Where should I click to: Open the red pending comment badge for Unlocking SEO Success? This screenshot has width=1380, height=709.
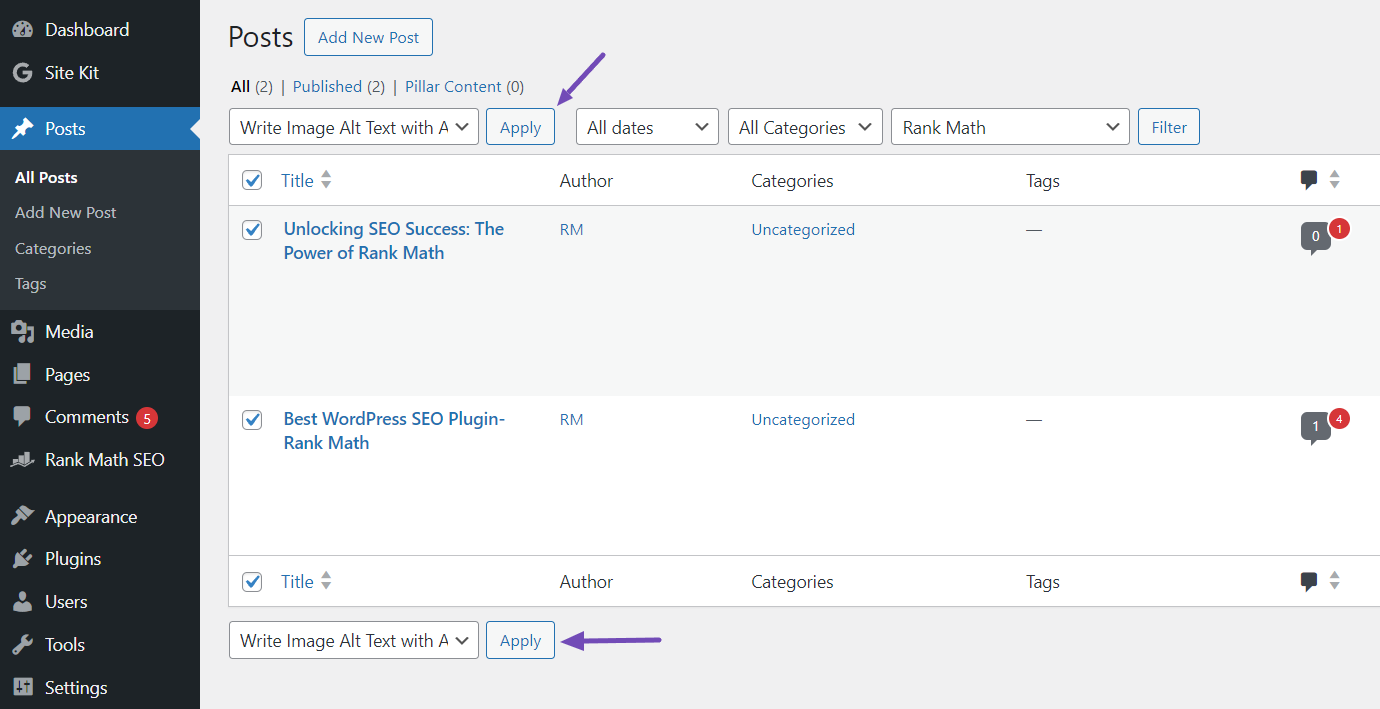pos(1340,228)
